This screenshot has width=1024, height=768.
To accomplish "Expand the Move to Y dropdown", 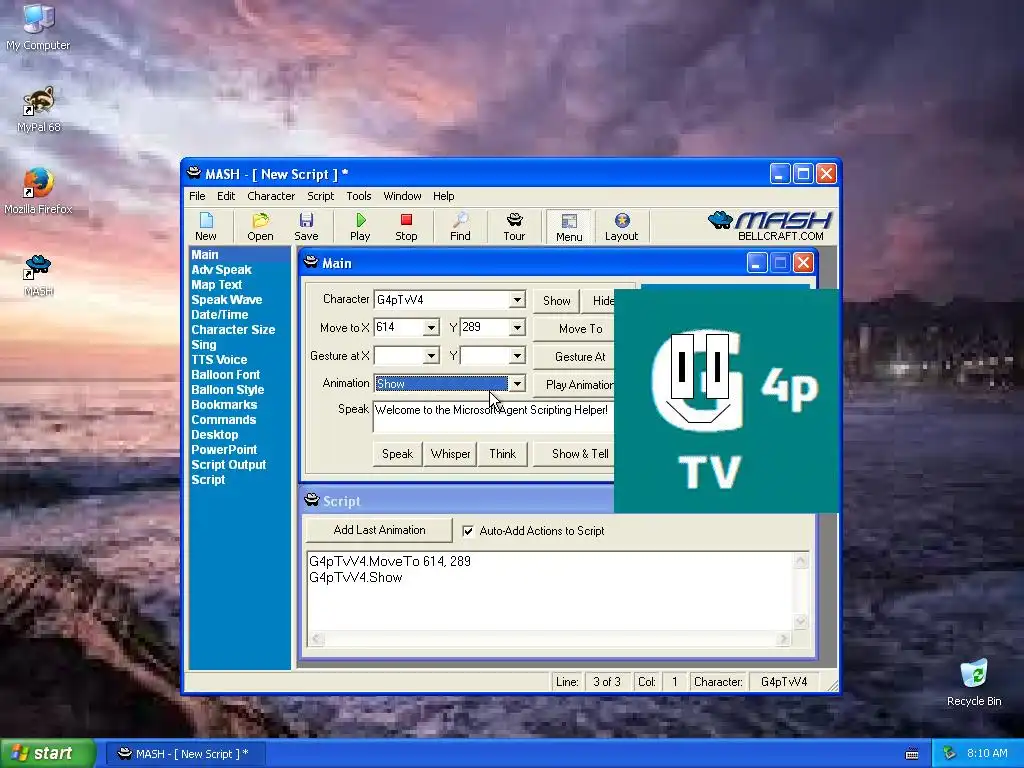I will [517, 327].
